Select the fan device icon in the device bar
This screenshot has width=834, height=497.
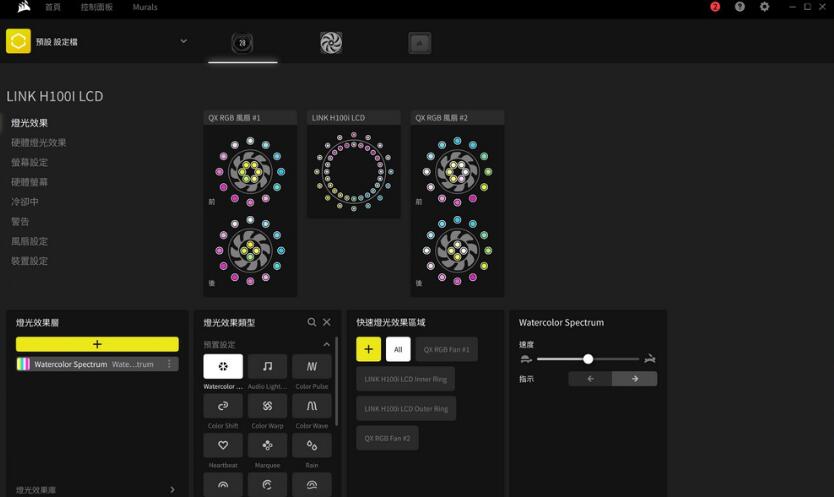point(331,43)
